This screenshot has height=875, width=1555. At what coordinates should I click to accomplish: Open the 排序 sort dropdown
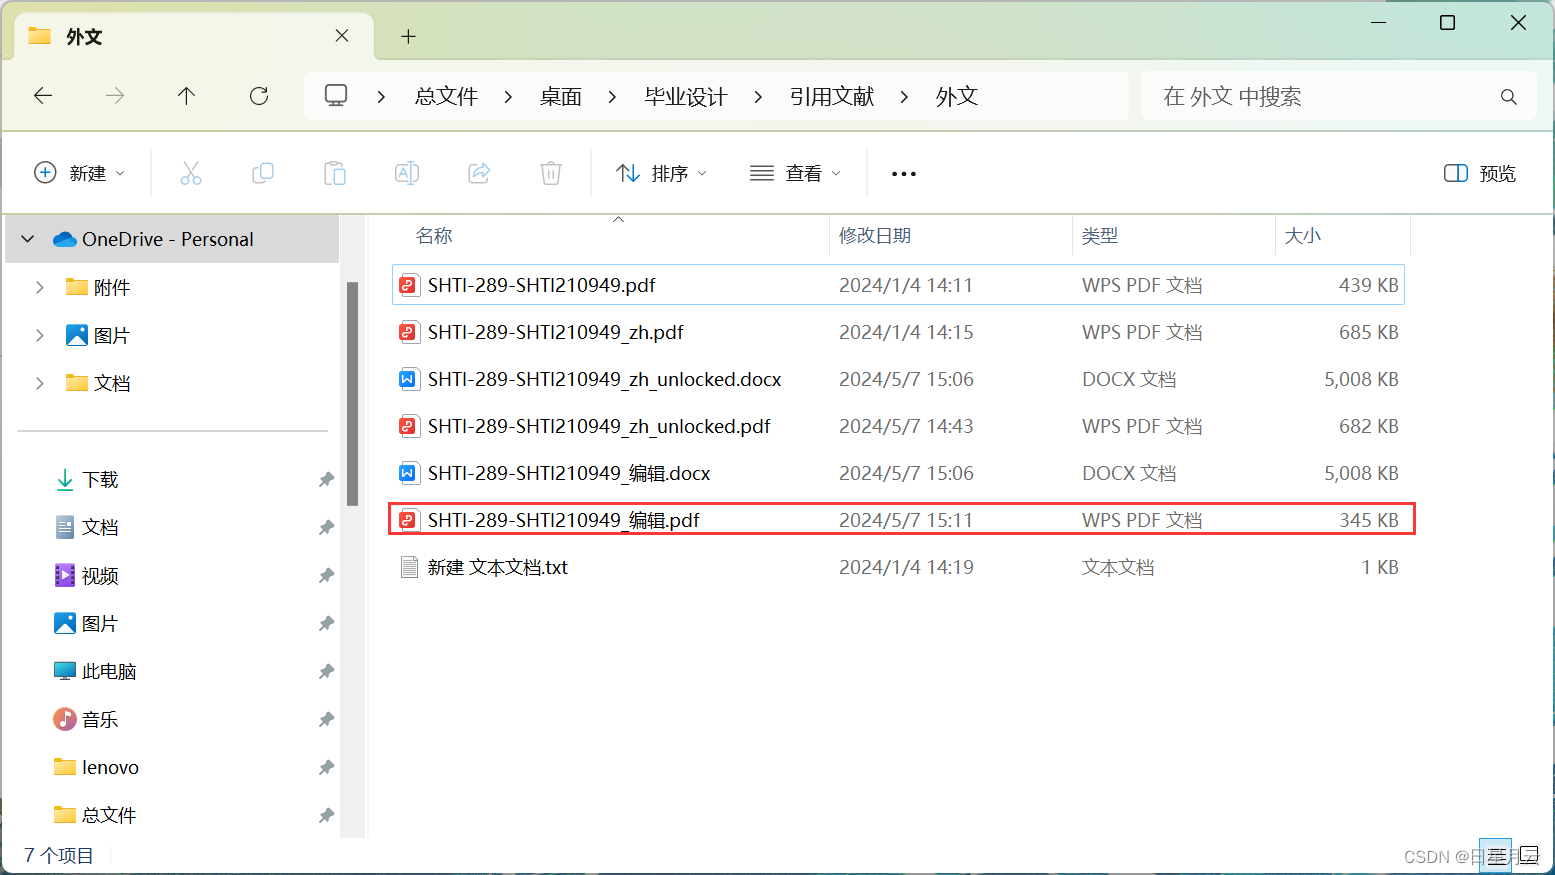tap(662, 173)
